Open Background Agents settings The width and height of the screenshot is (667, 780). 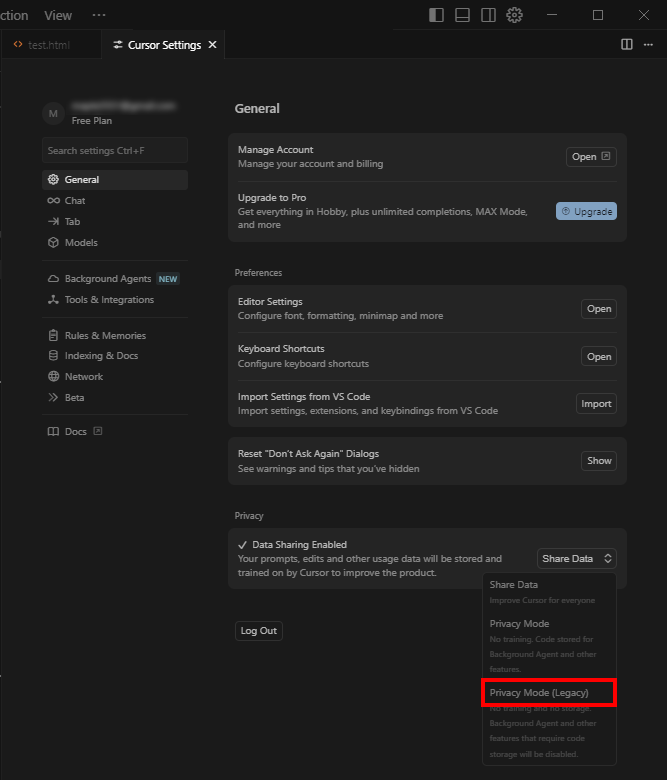(x=115, y=279)
